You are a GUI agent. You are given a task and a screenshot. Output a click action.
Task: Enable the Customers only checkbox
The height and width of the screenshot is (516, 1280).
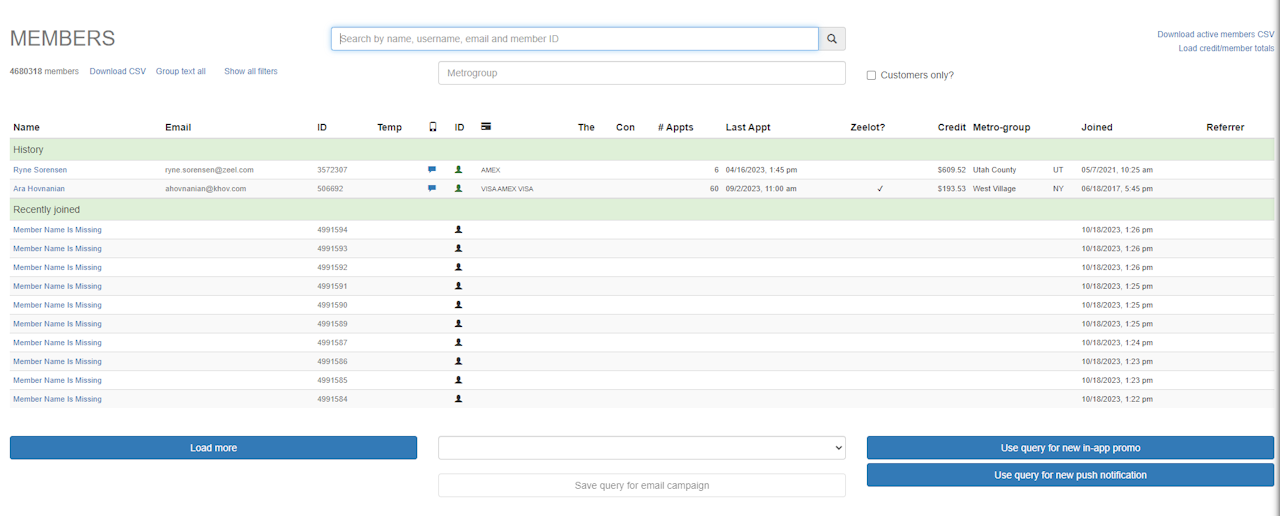coord(871,75)
